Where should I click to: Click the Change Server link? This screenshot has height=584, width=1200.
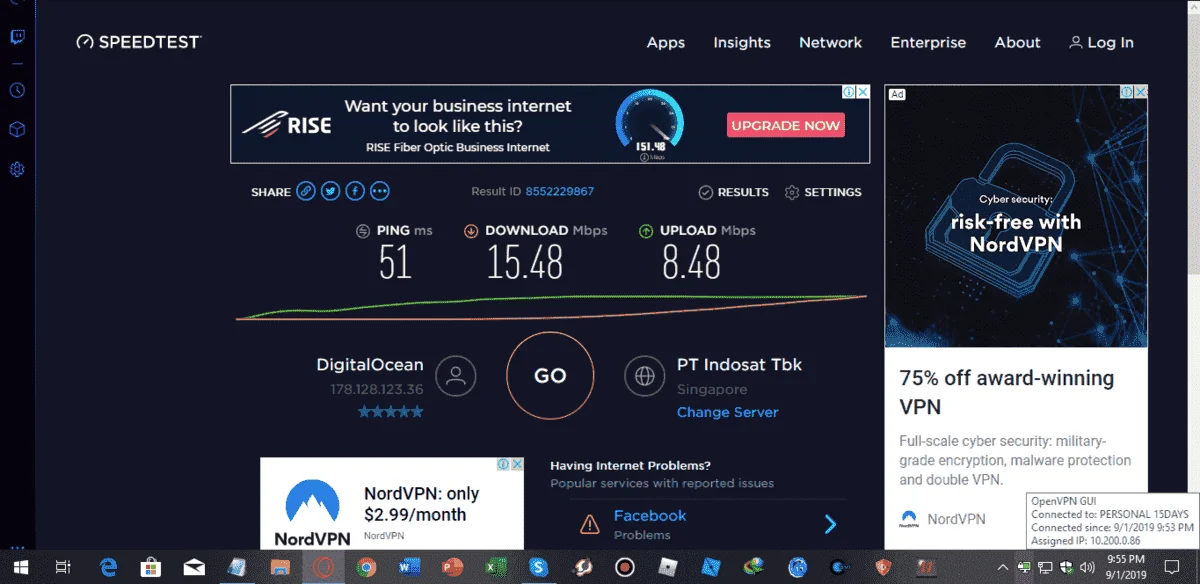[727, 412]
